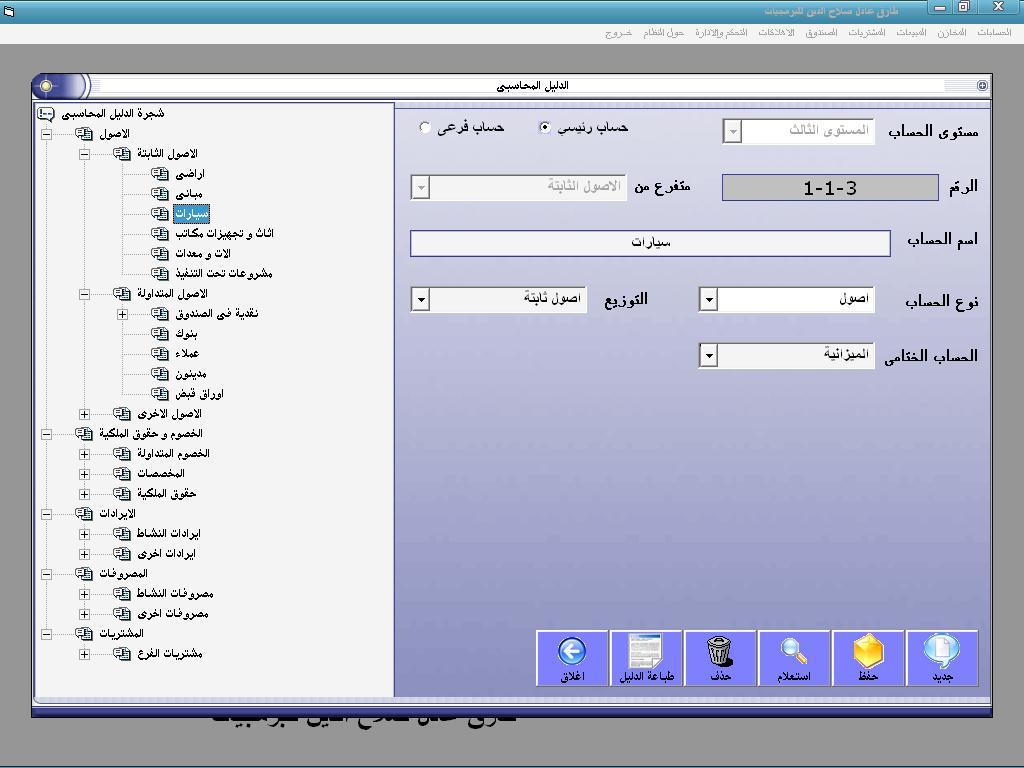Screen dimensions: 1024x768
Task: Click the حذف trash can icon
Action: pos(720,651)
